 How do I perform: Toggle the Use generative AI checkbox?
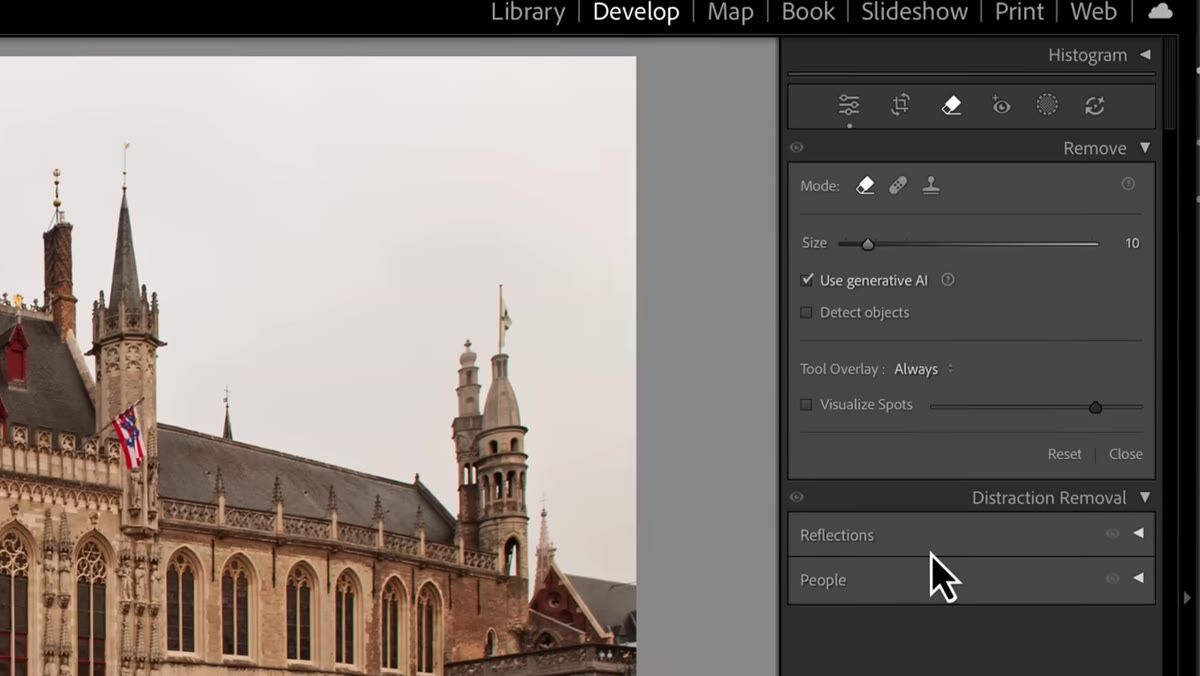(x=807, y=280)
